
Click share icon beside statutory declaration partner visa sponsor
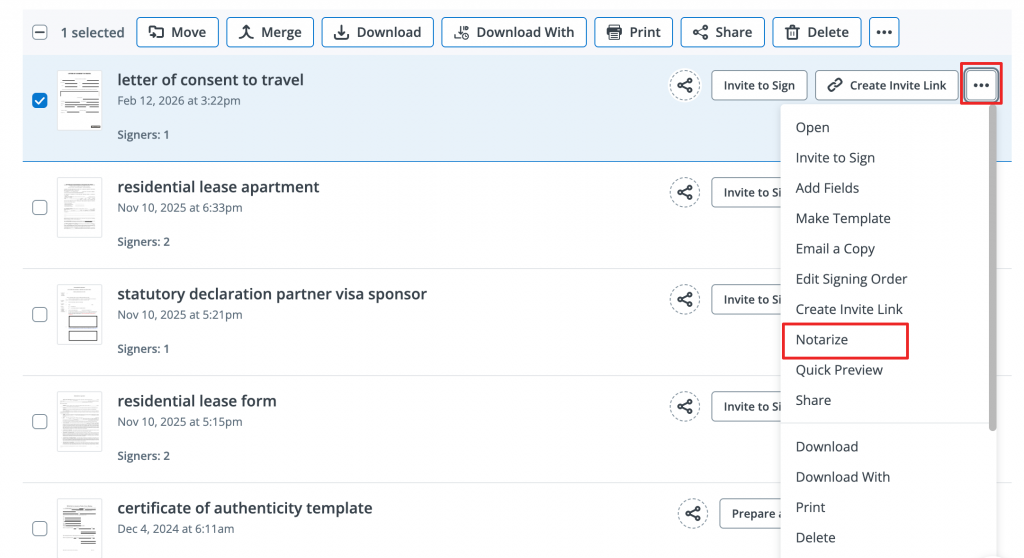pos(684,299)
